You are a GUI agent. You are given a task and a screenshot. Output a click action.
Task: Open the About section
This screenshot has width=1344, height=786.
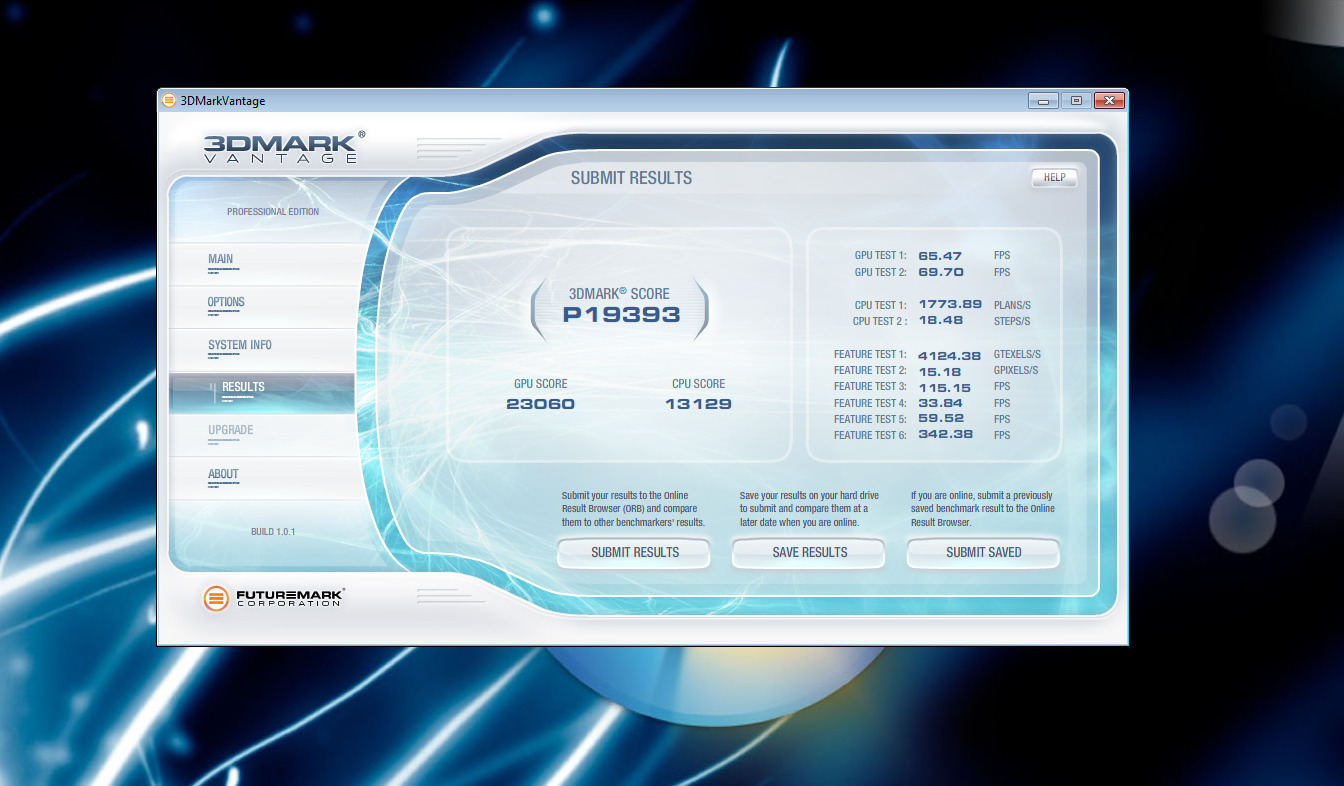(x=262, y=478)
